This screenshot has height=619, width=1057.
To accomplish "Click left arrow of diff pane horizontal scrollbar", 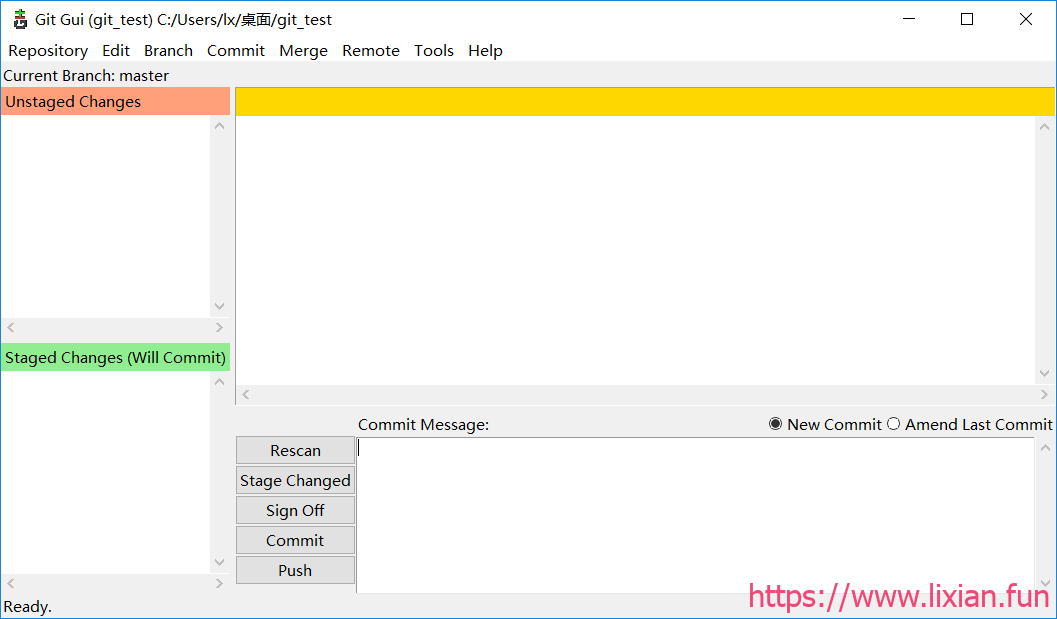I will point(245,394).
